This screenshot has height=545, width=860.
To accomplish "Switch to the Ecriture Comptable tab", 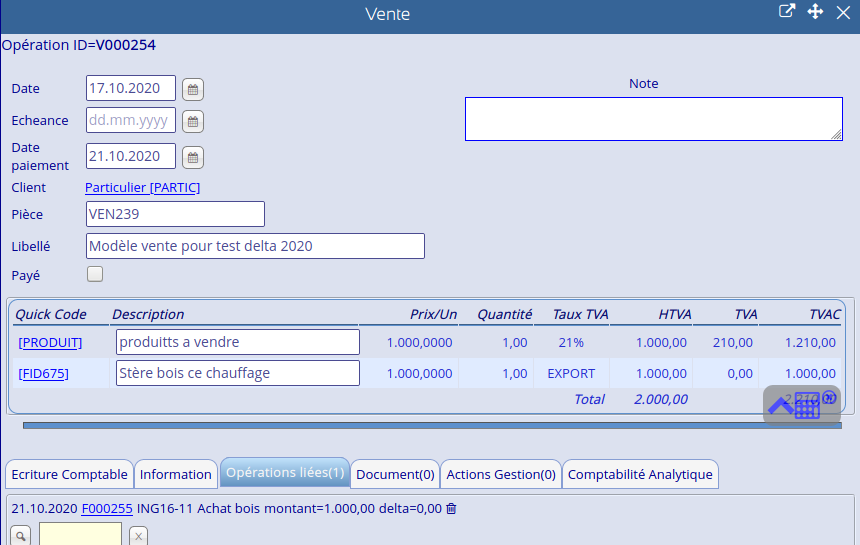I will (69, 474).
